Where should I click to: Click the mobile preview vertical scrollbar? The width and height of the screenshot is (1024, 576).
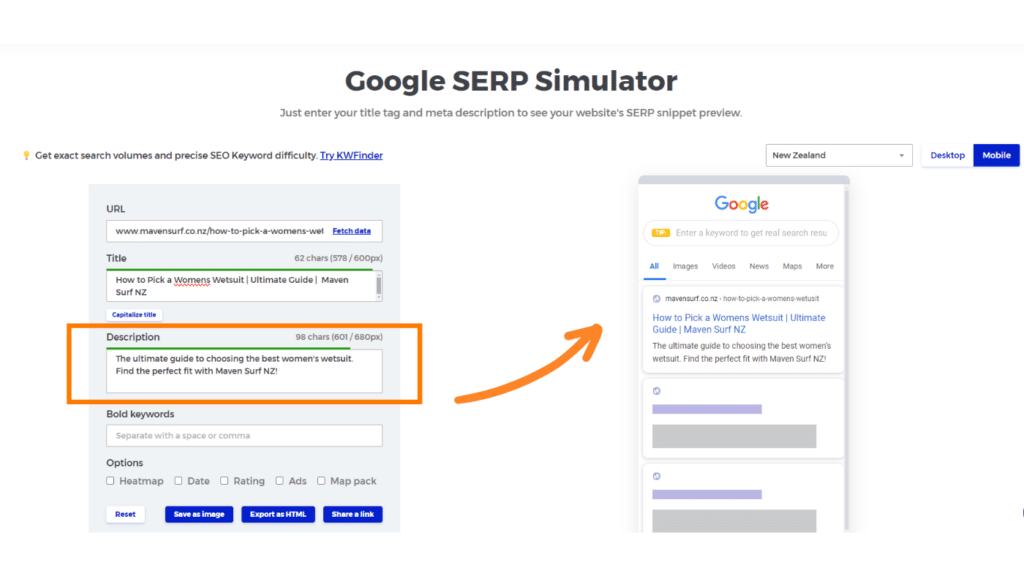click(847, 359)
